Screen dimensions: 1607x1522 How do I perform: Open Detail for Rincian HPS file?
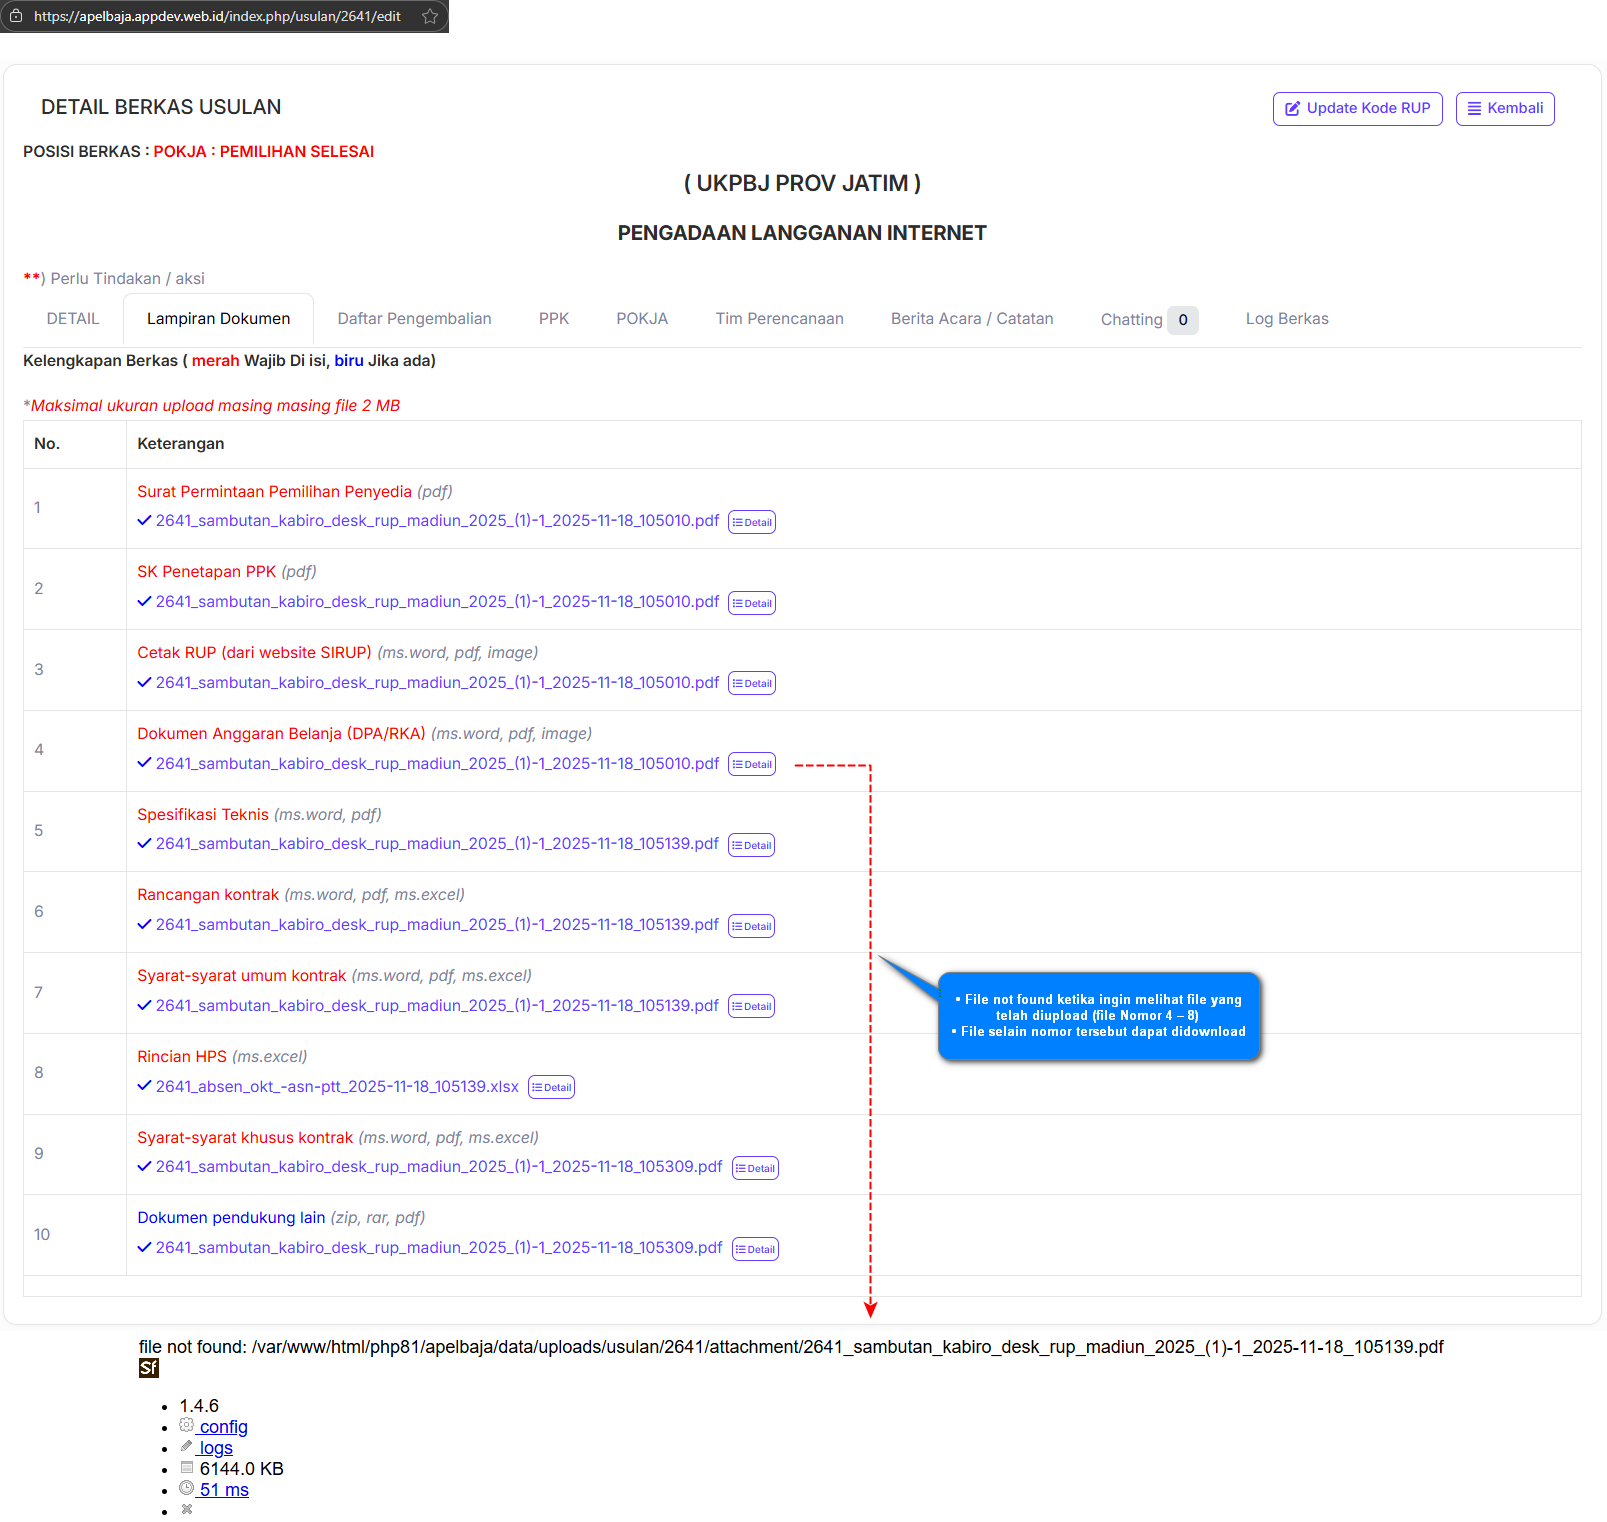click(x=551, y=1087)
